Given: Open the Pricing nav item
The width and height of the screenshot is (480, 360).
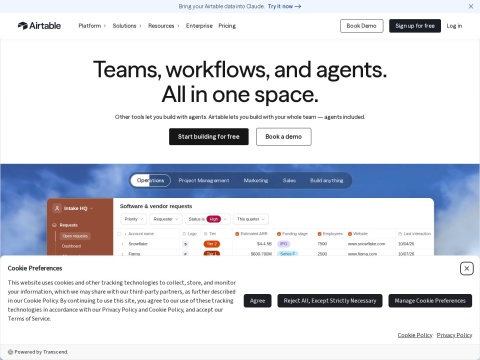Looking at the screenshot, I should [227, 26].
